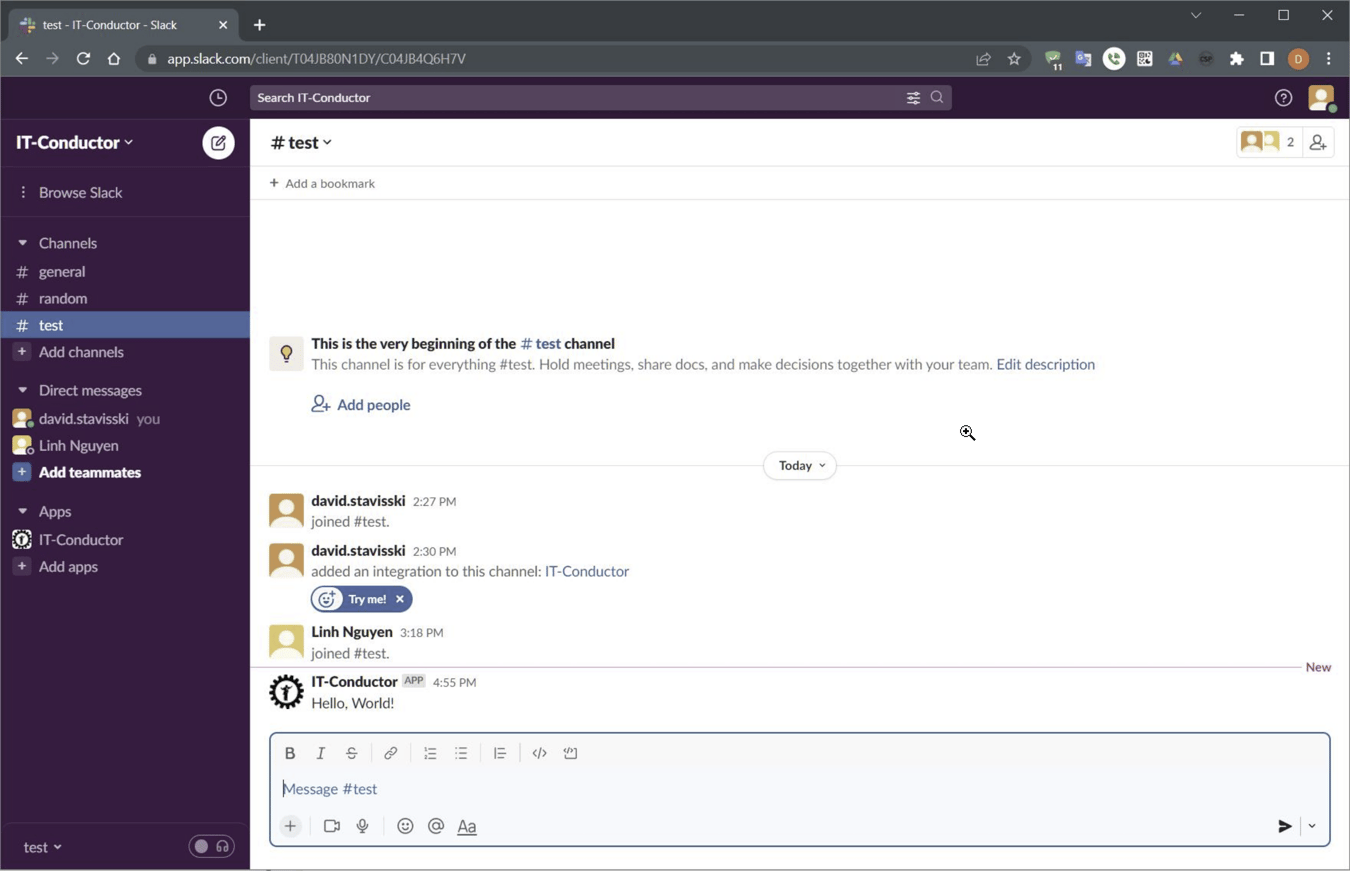Insert a link using the link icon
Image resolution: width=1350 pixels, height=871 pixels.
[390, 752]
